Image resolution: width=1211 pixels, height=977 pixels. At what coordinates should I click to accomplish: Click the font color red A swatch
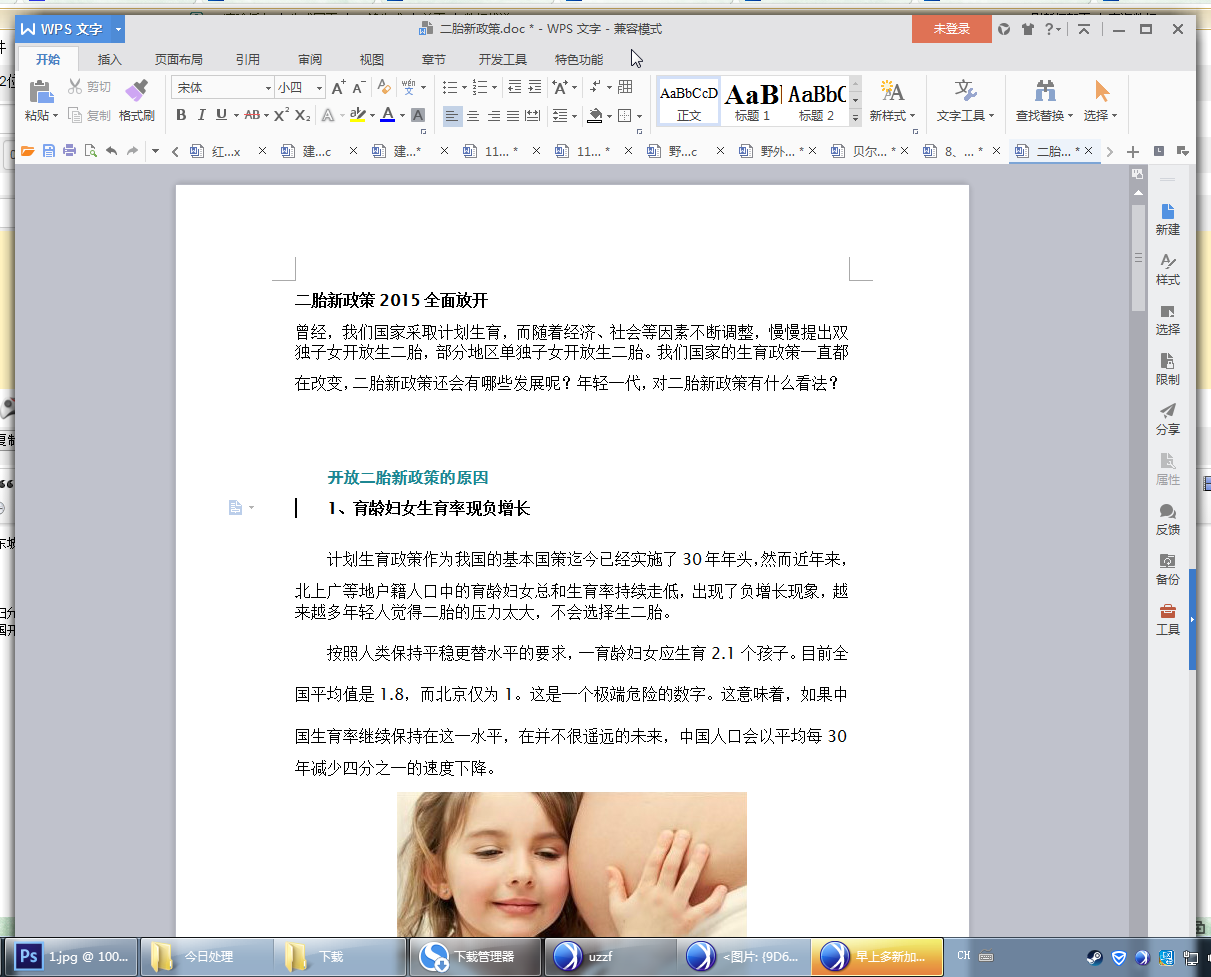pyautogui.click(x=387, y=115)
